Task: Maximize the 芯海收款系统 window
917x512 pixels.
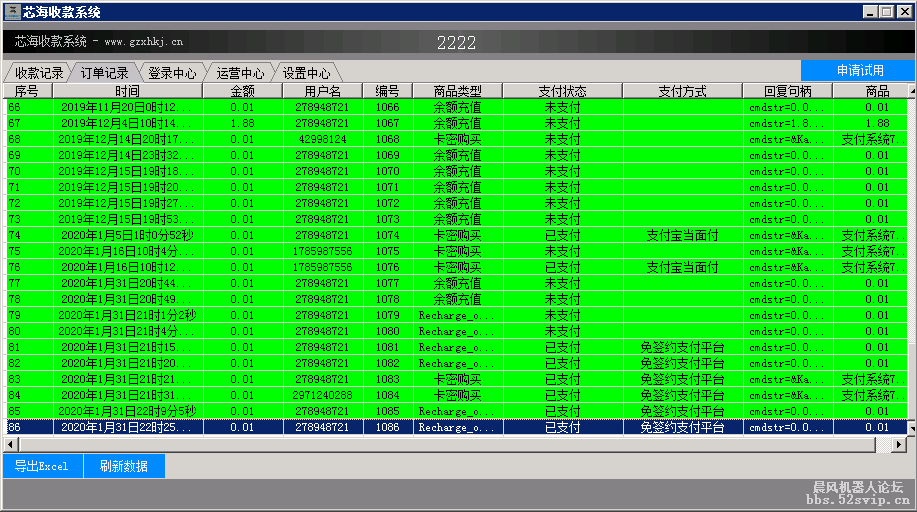Action: pyautogui.click(x=886, y=12)
